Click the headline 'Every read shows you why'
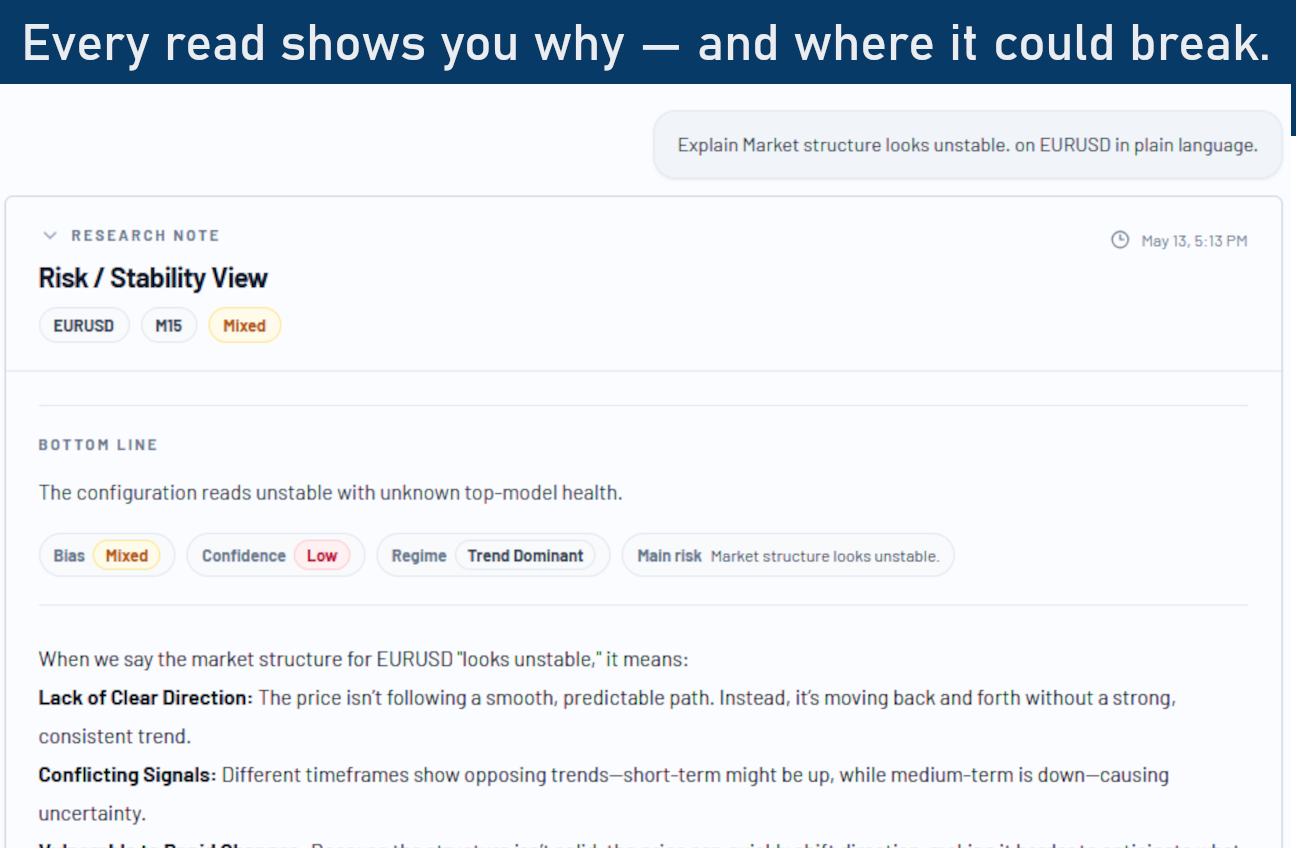This screenshot has width=1296, height=848. 646,43
